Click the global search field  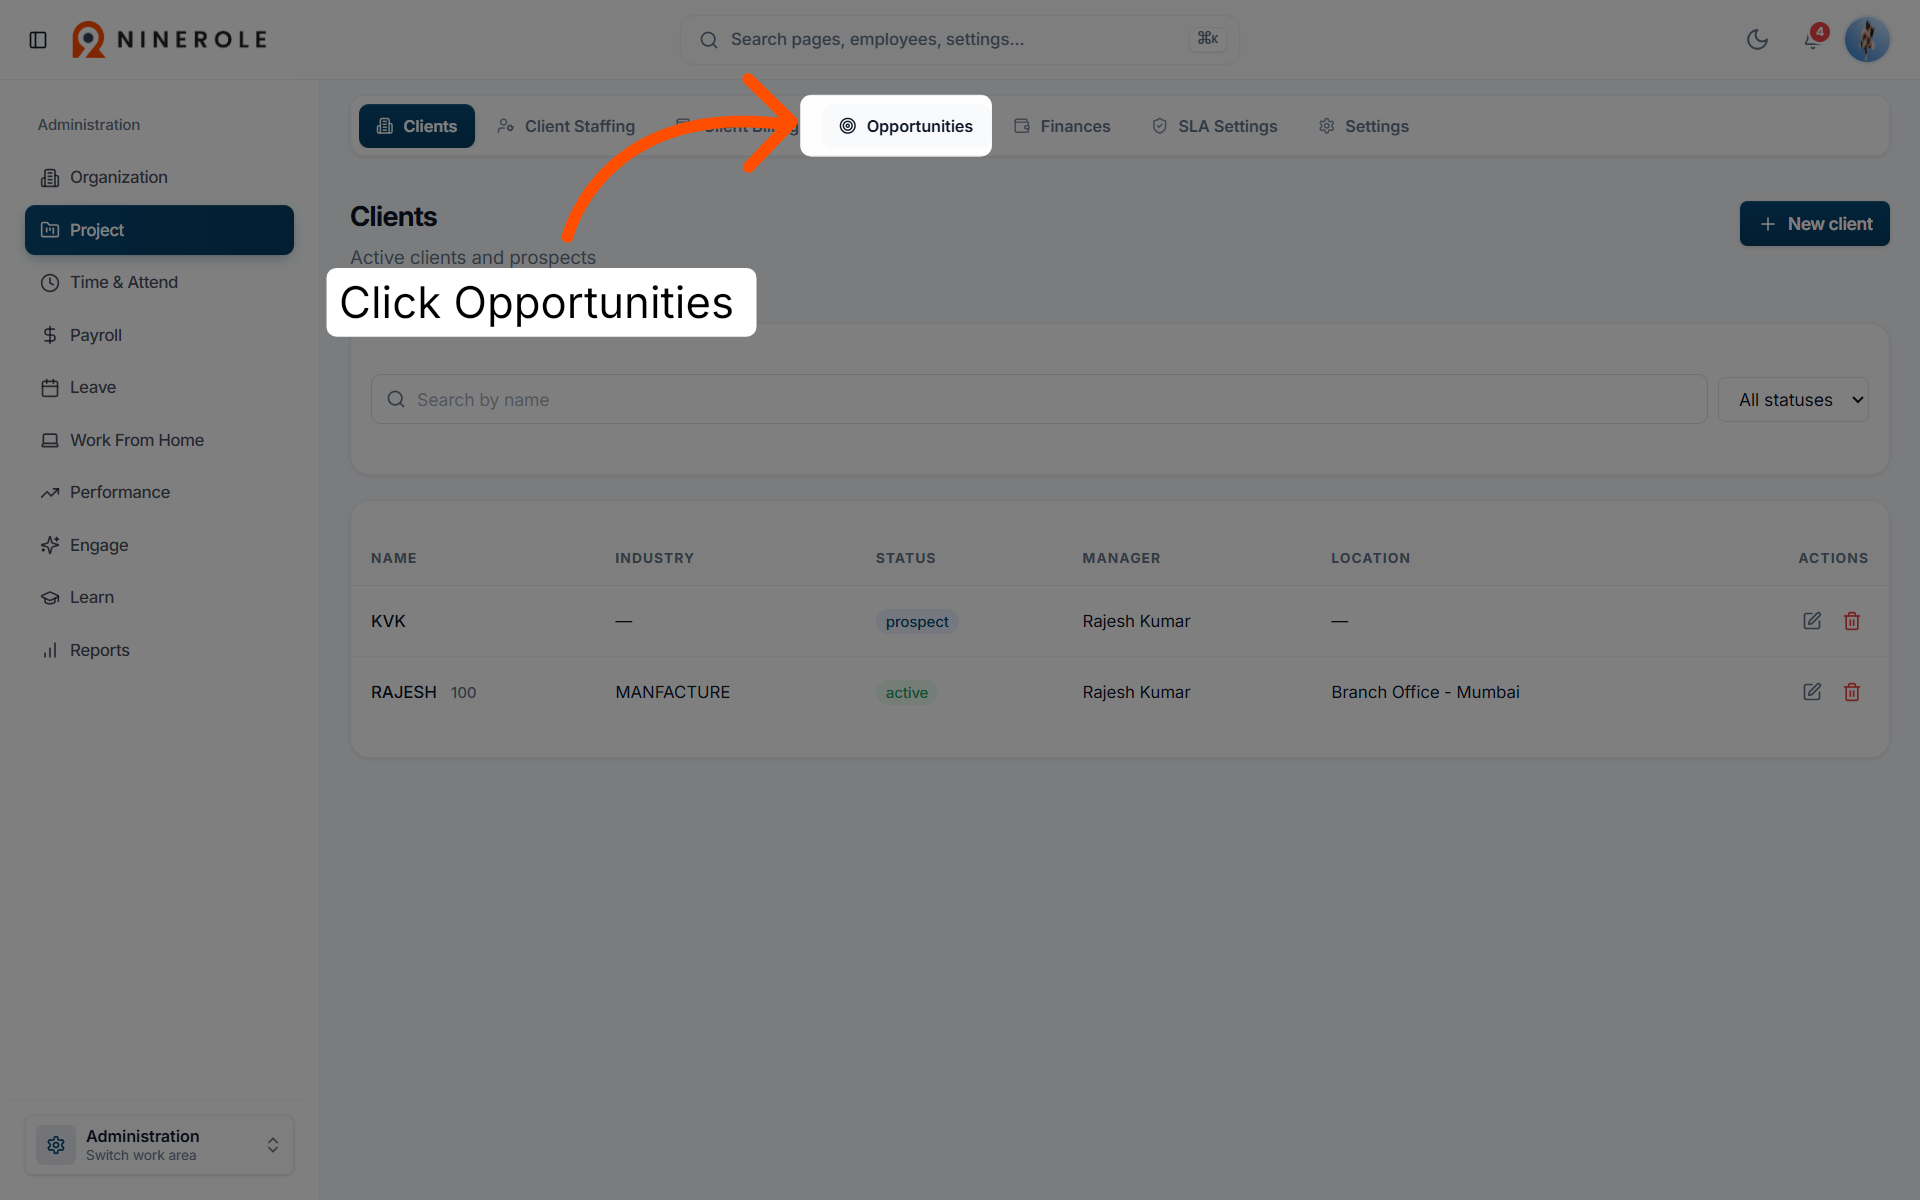point(960,40)
